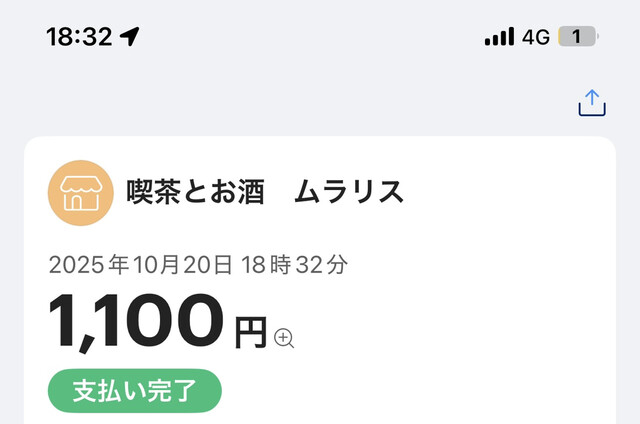Click the magnifier zoom icon beside the amount
This screenshot has height=424, width=640.
point(284,338)
